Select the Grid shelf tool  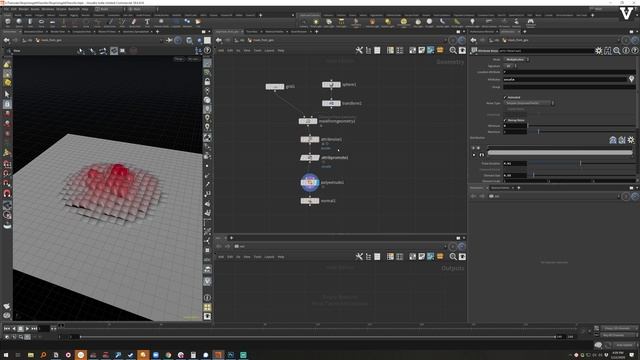(52, 22)
